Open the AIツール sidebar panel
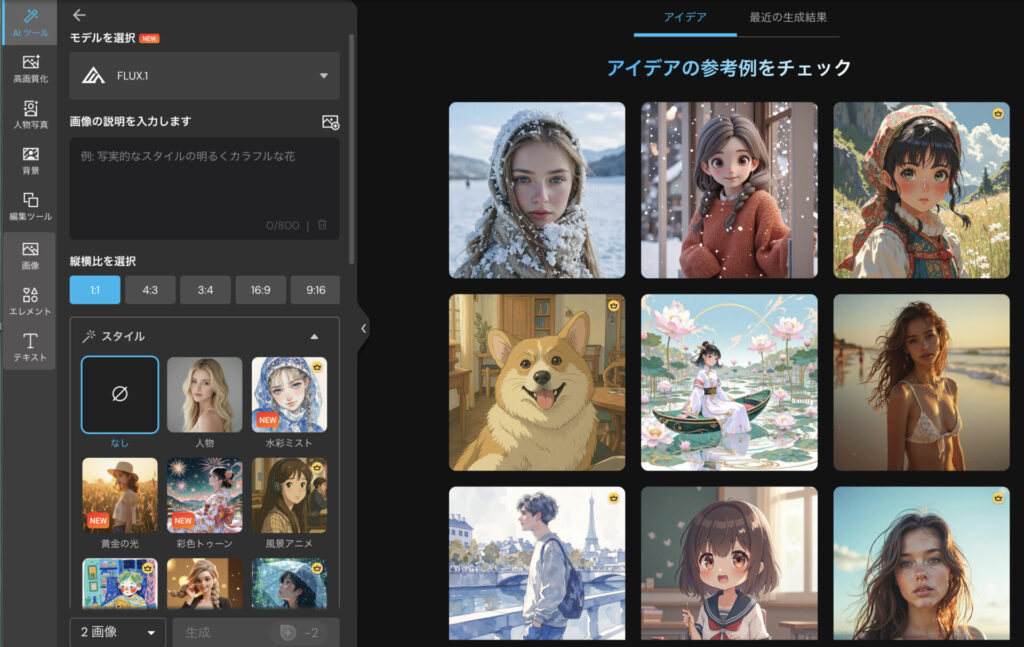The image size is (1024, 647). (29, 23)
